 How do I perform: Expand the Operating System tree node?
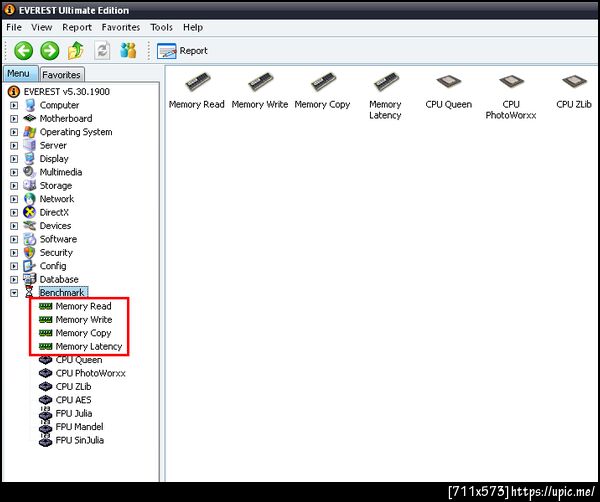[x=14, y=132]
